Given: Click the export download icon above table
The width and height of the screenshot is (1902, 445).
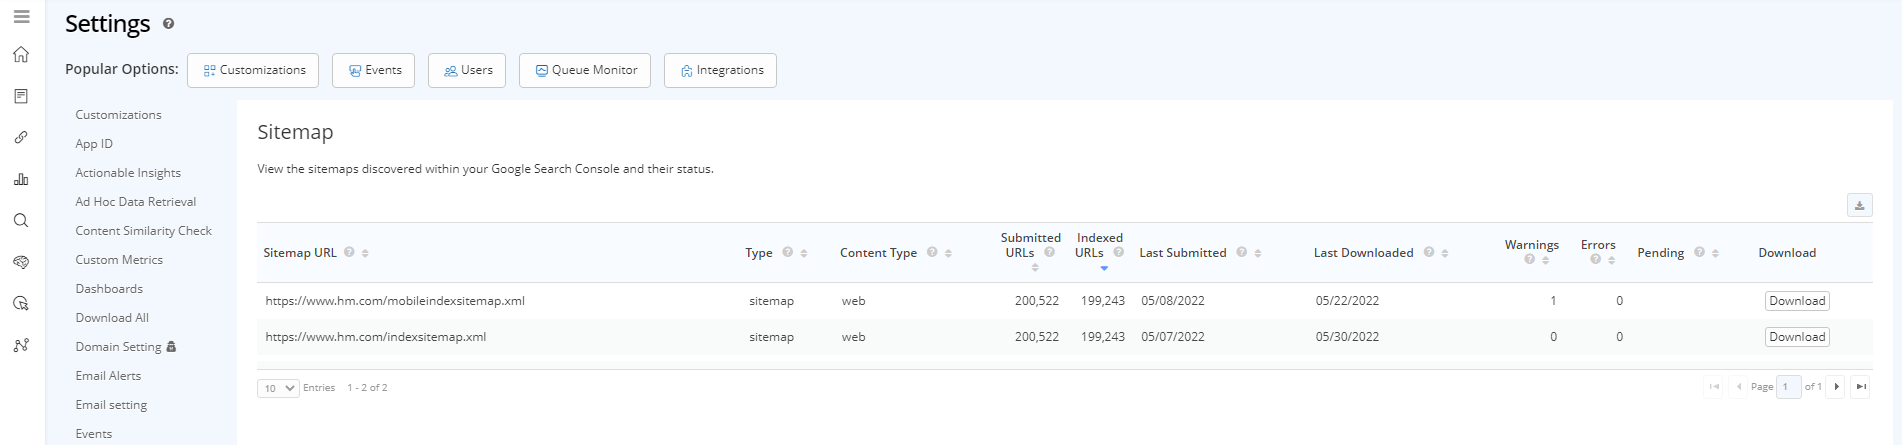Looking at the screenshot, I should coord(1859,205).
